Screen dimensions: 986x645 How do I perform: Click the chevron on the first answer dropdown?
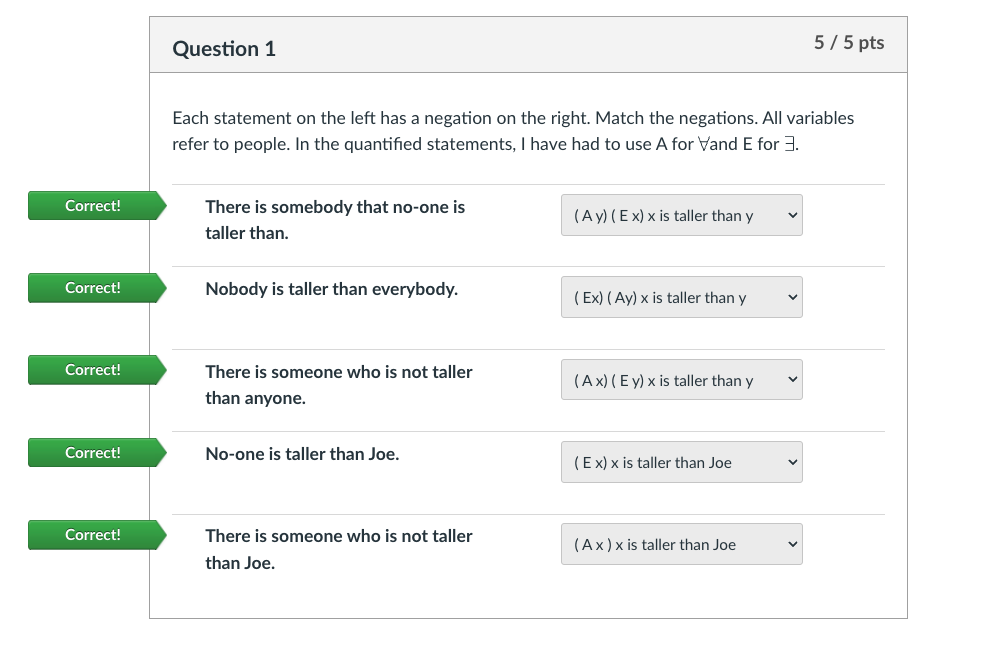click(792, 215)
